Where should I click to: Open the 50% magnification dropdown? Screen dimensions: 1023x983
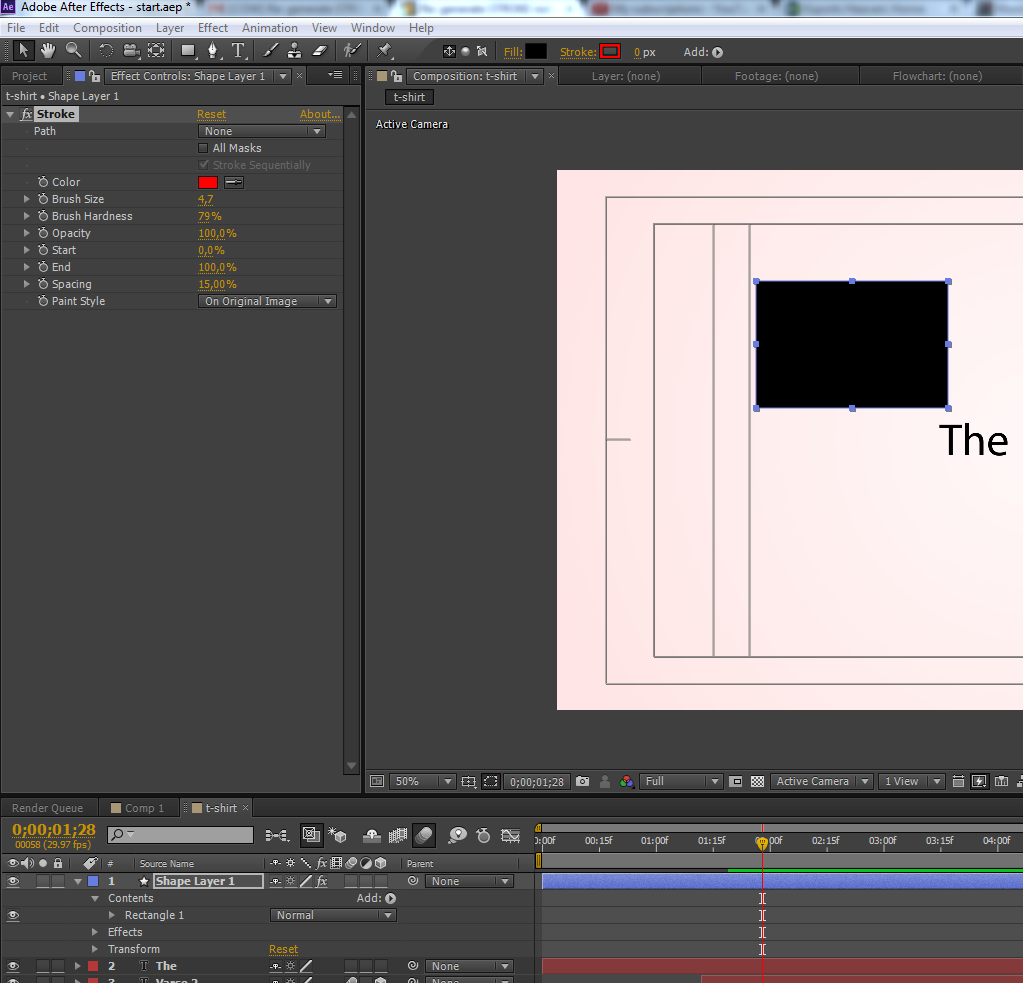(422, 781)
